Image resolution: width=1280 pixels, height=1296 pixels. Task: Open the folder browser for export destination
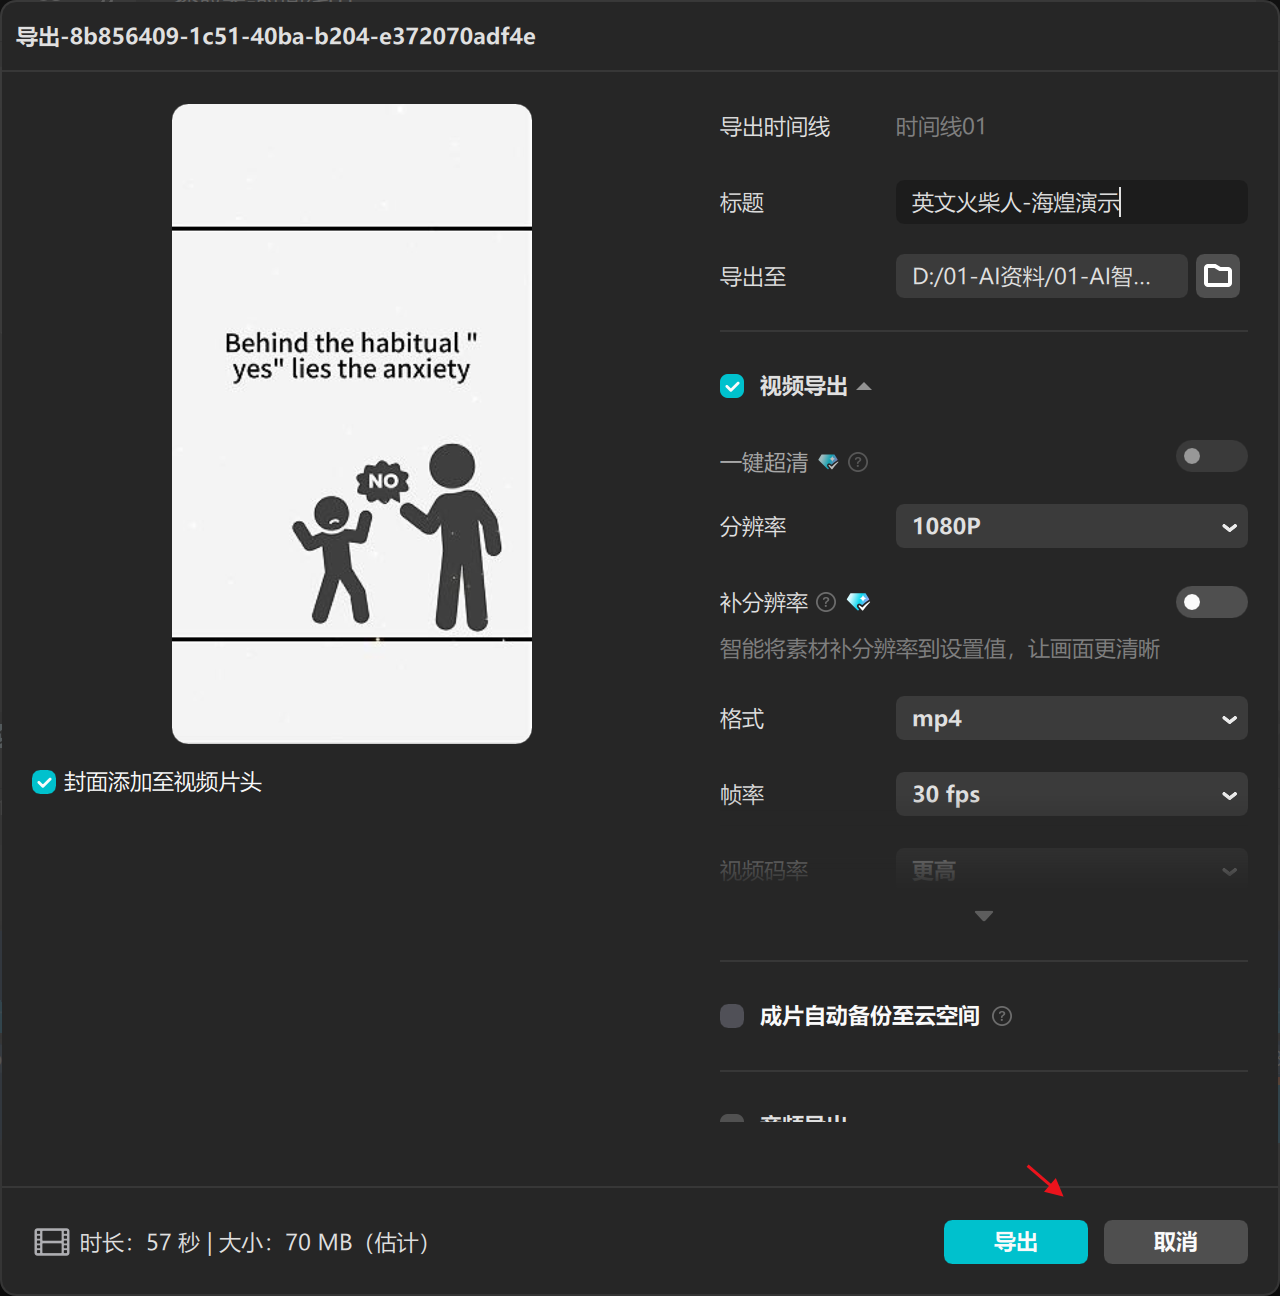[x=1217, y=276]
